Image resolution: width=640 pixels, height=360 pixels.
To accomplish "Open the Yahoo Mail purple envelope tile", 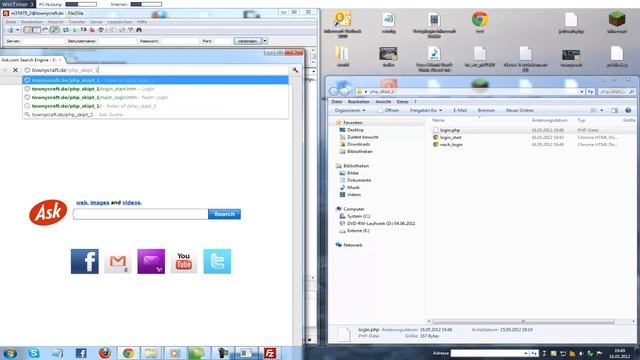I will 151,261.
